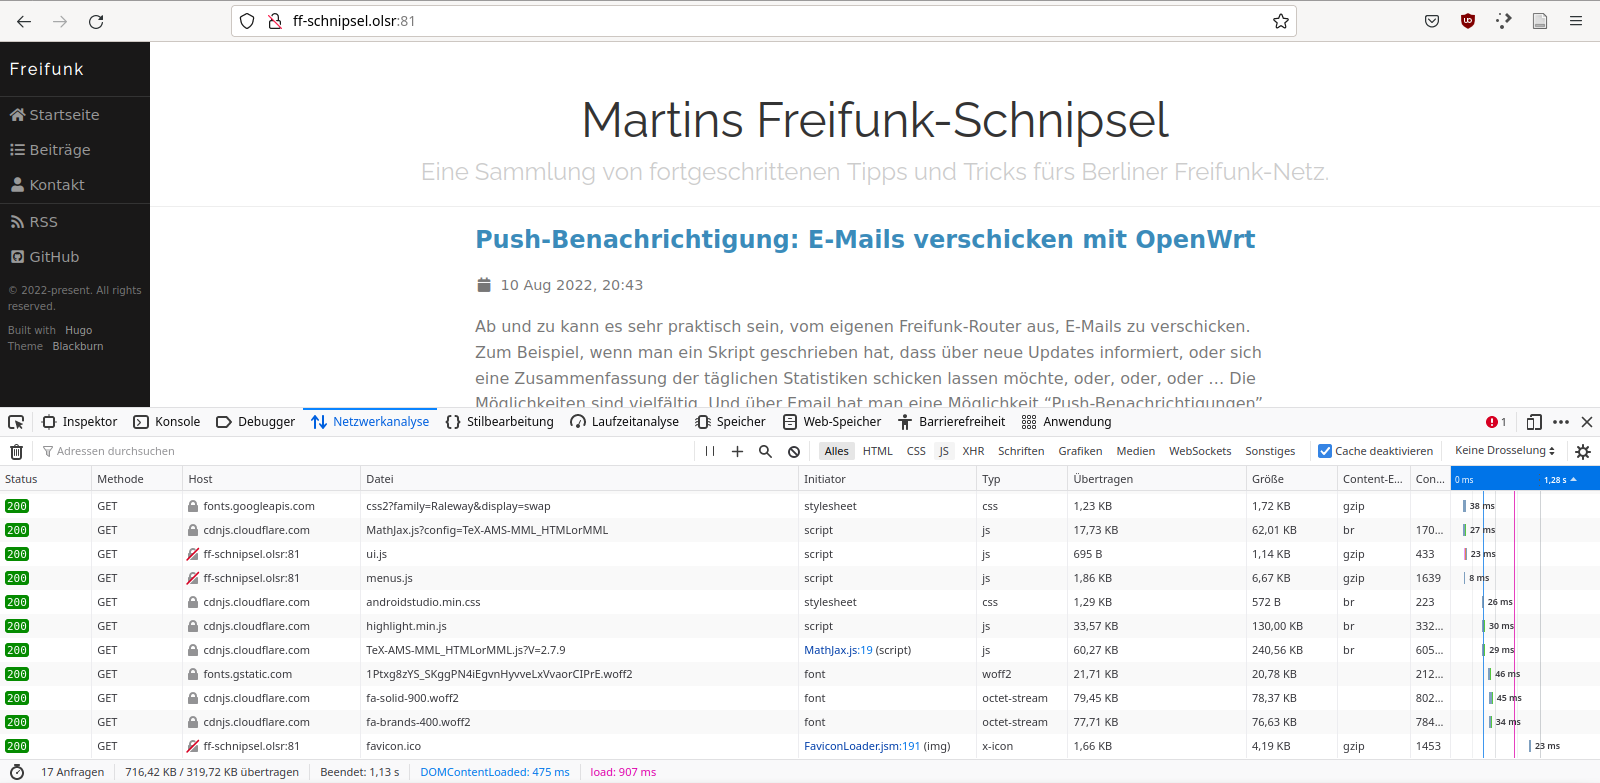Toggle responsive design mode
Screen dimensions: 1600x783
1534,422
